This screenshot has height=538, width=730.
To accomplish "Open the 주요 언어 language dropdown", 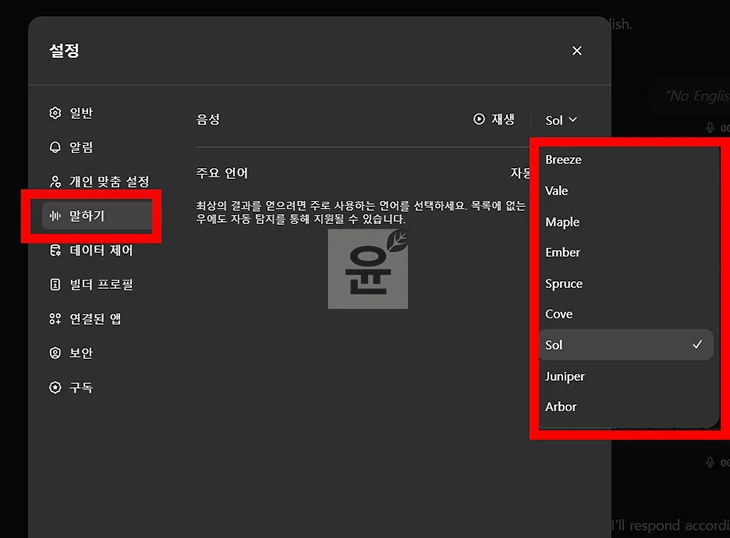I will coord(520,173).
